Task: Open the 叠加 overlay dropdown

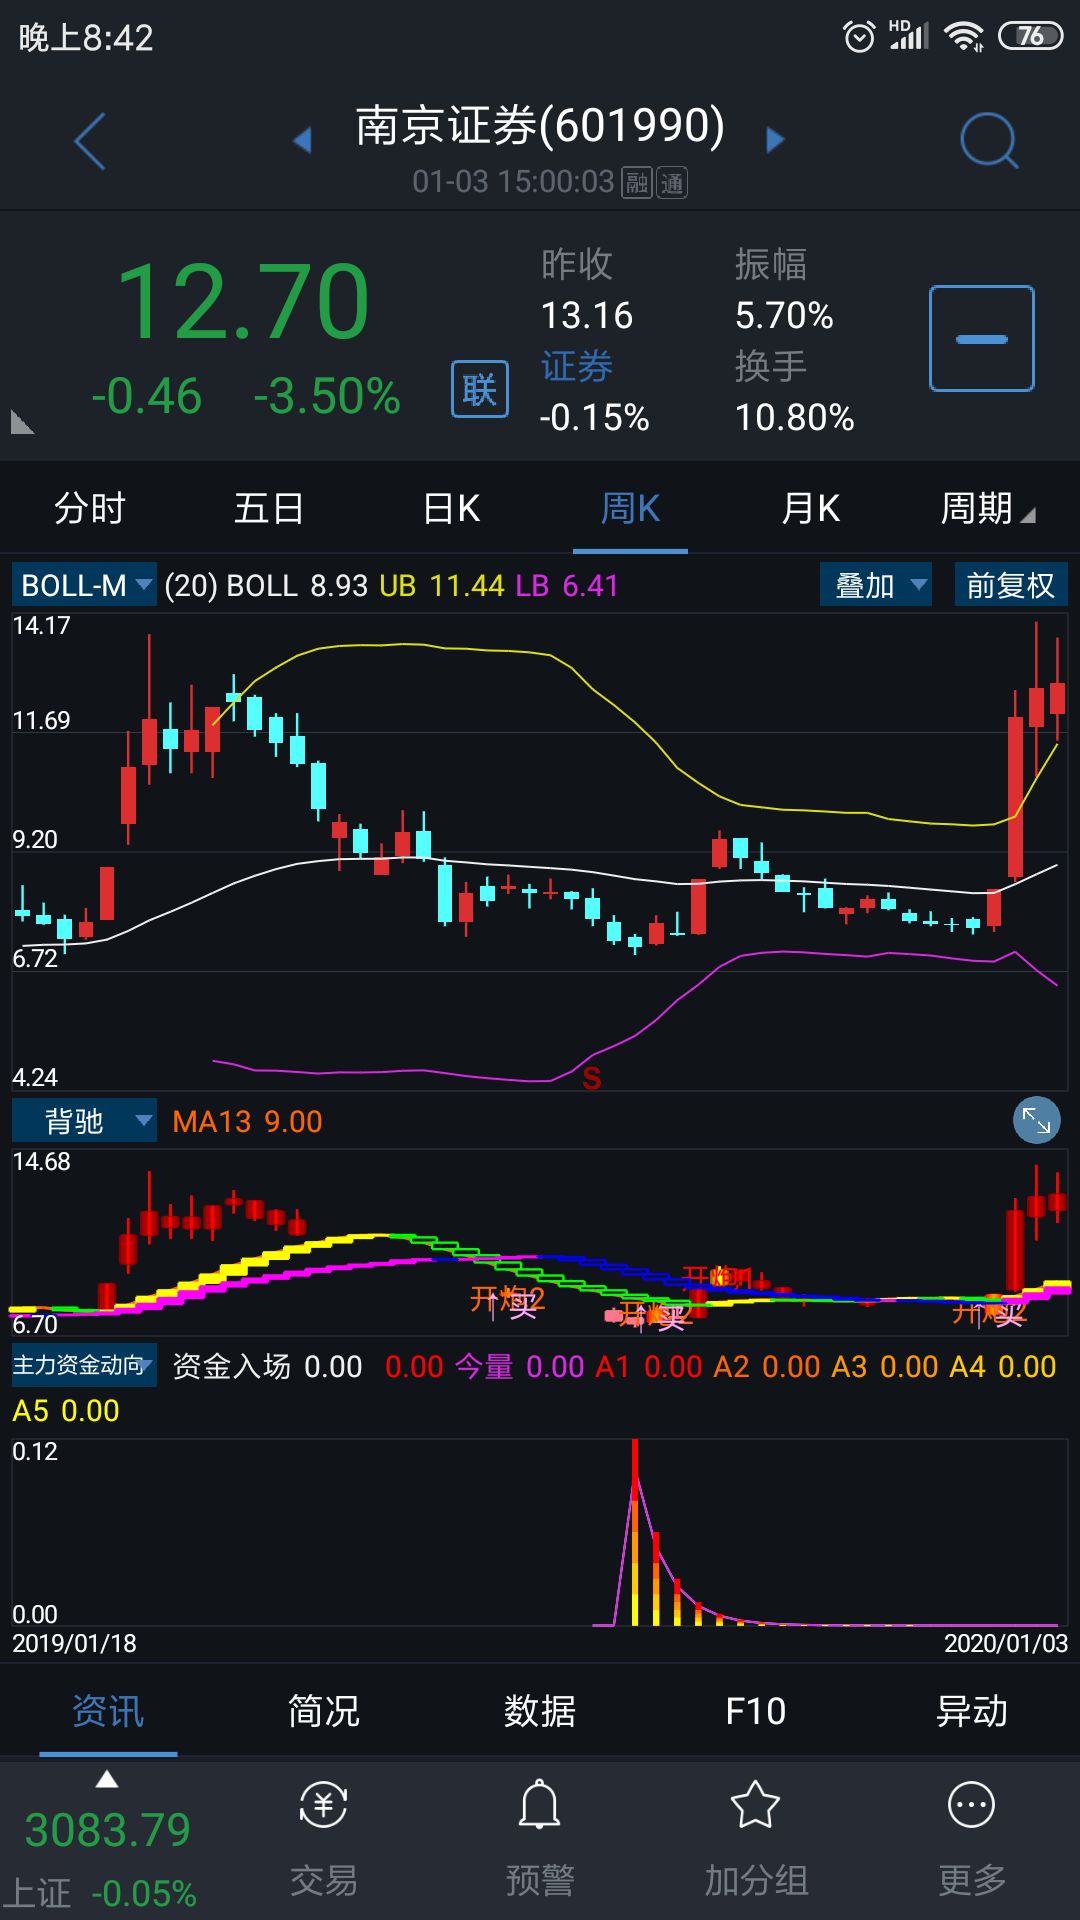Action: [876, 585]
